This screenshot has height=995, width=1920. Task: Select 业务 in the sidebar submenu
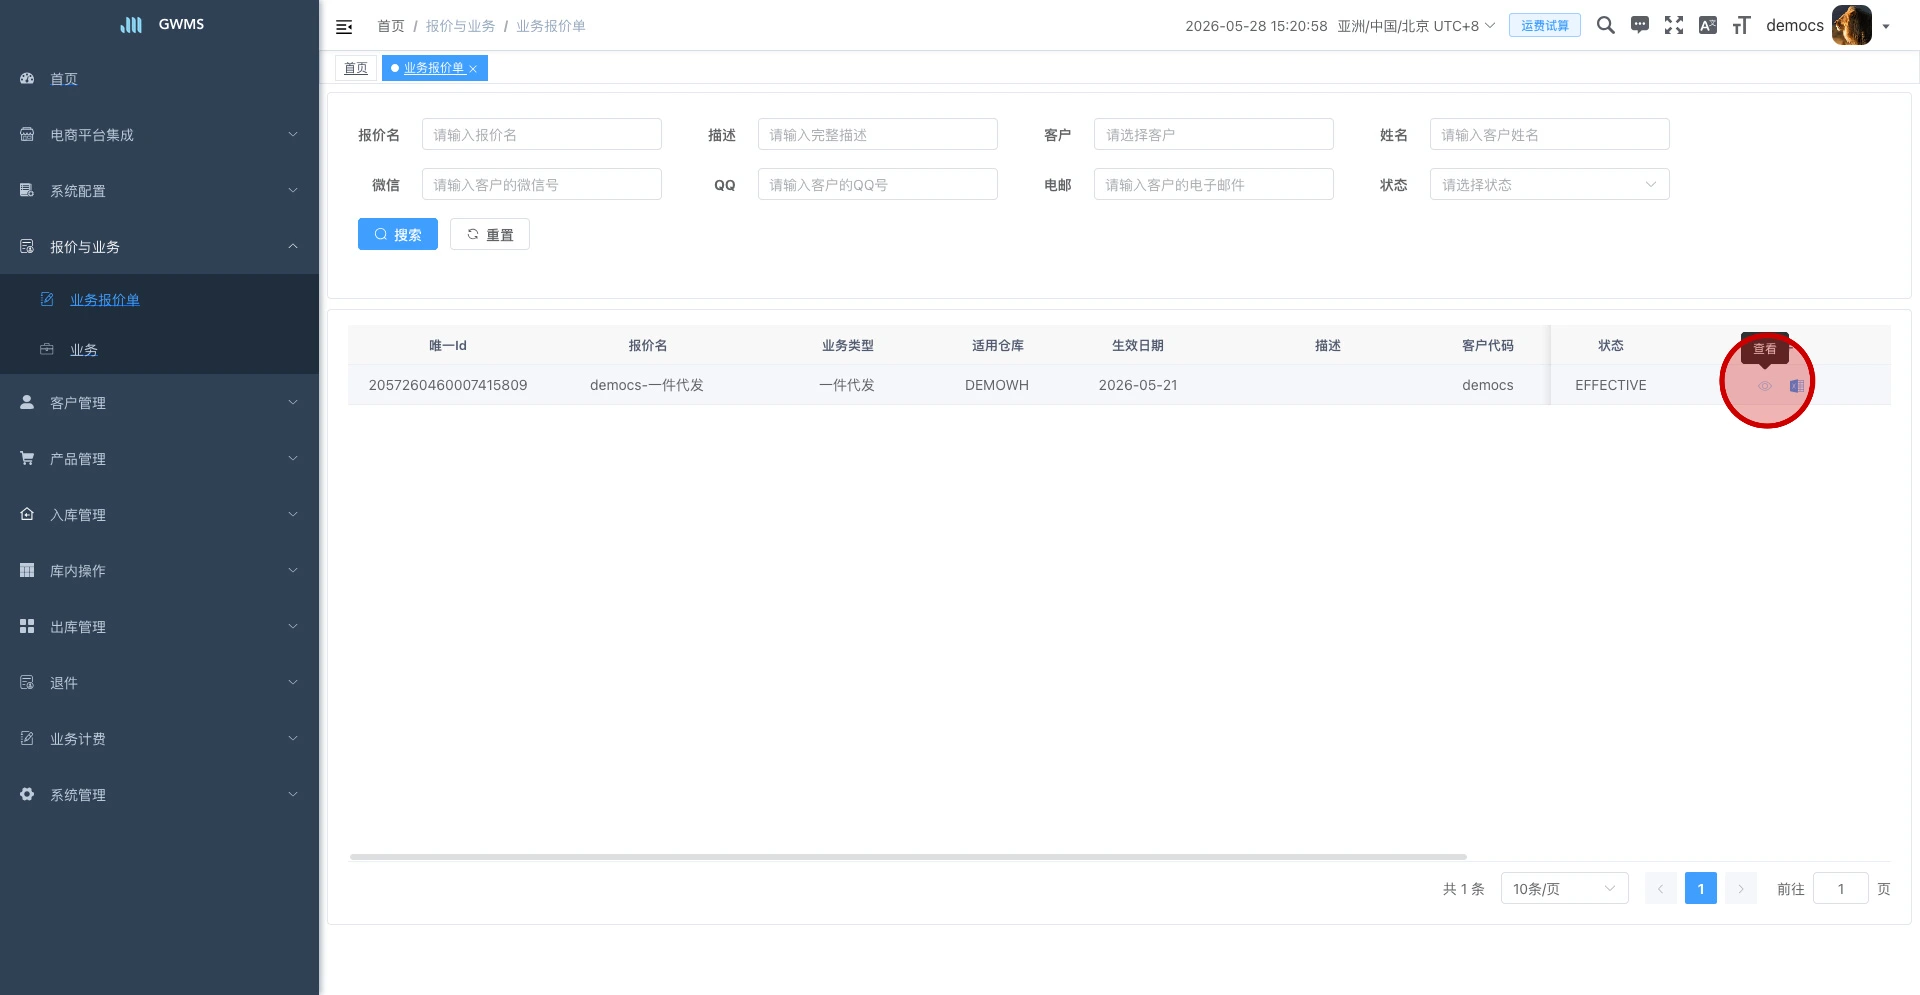point(160,349)
